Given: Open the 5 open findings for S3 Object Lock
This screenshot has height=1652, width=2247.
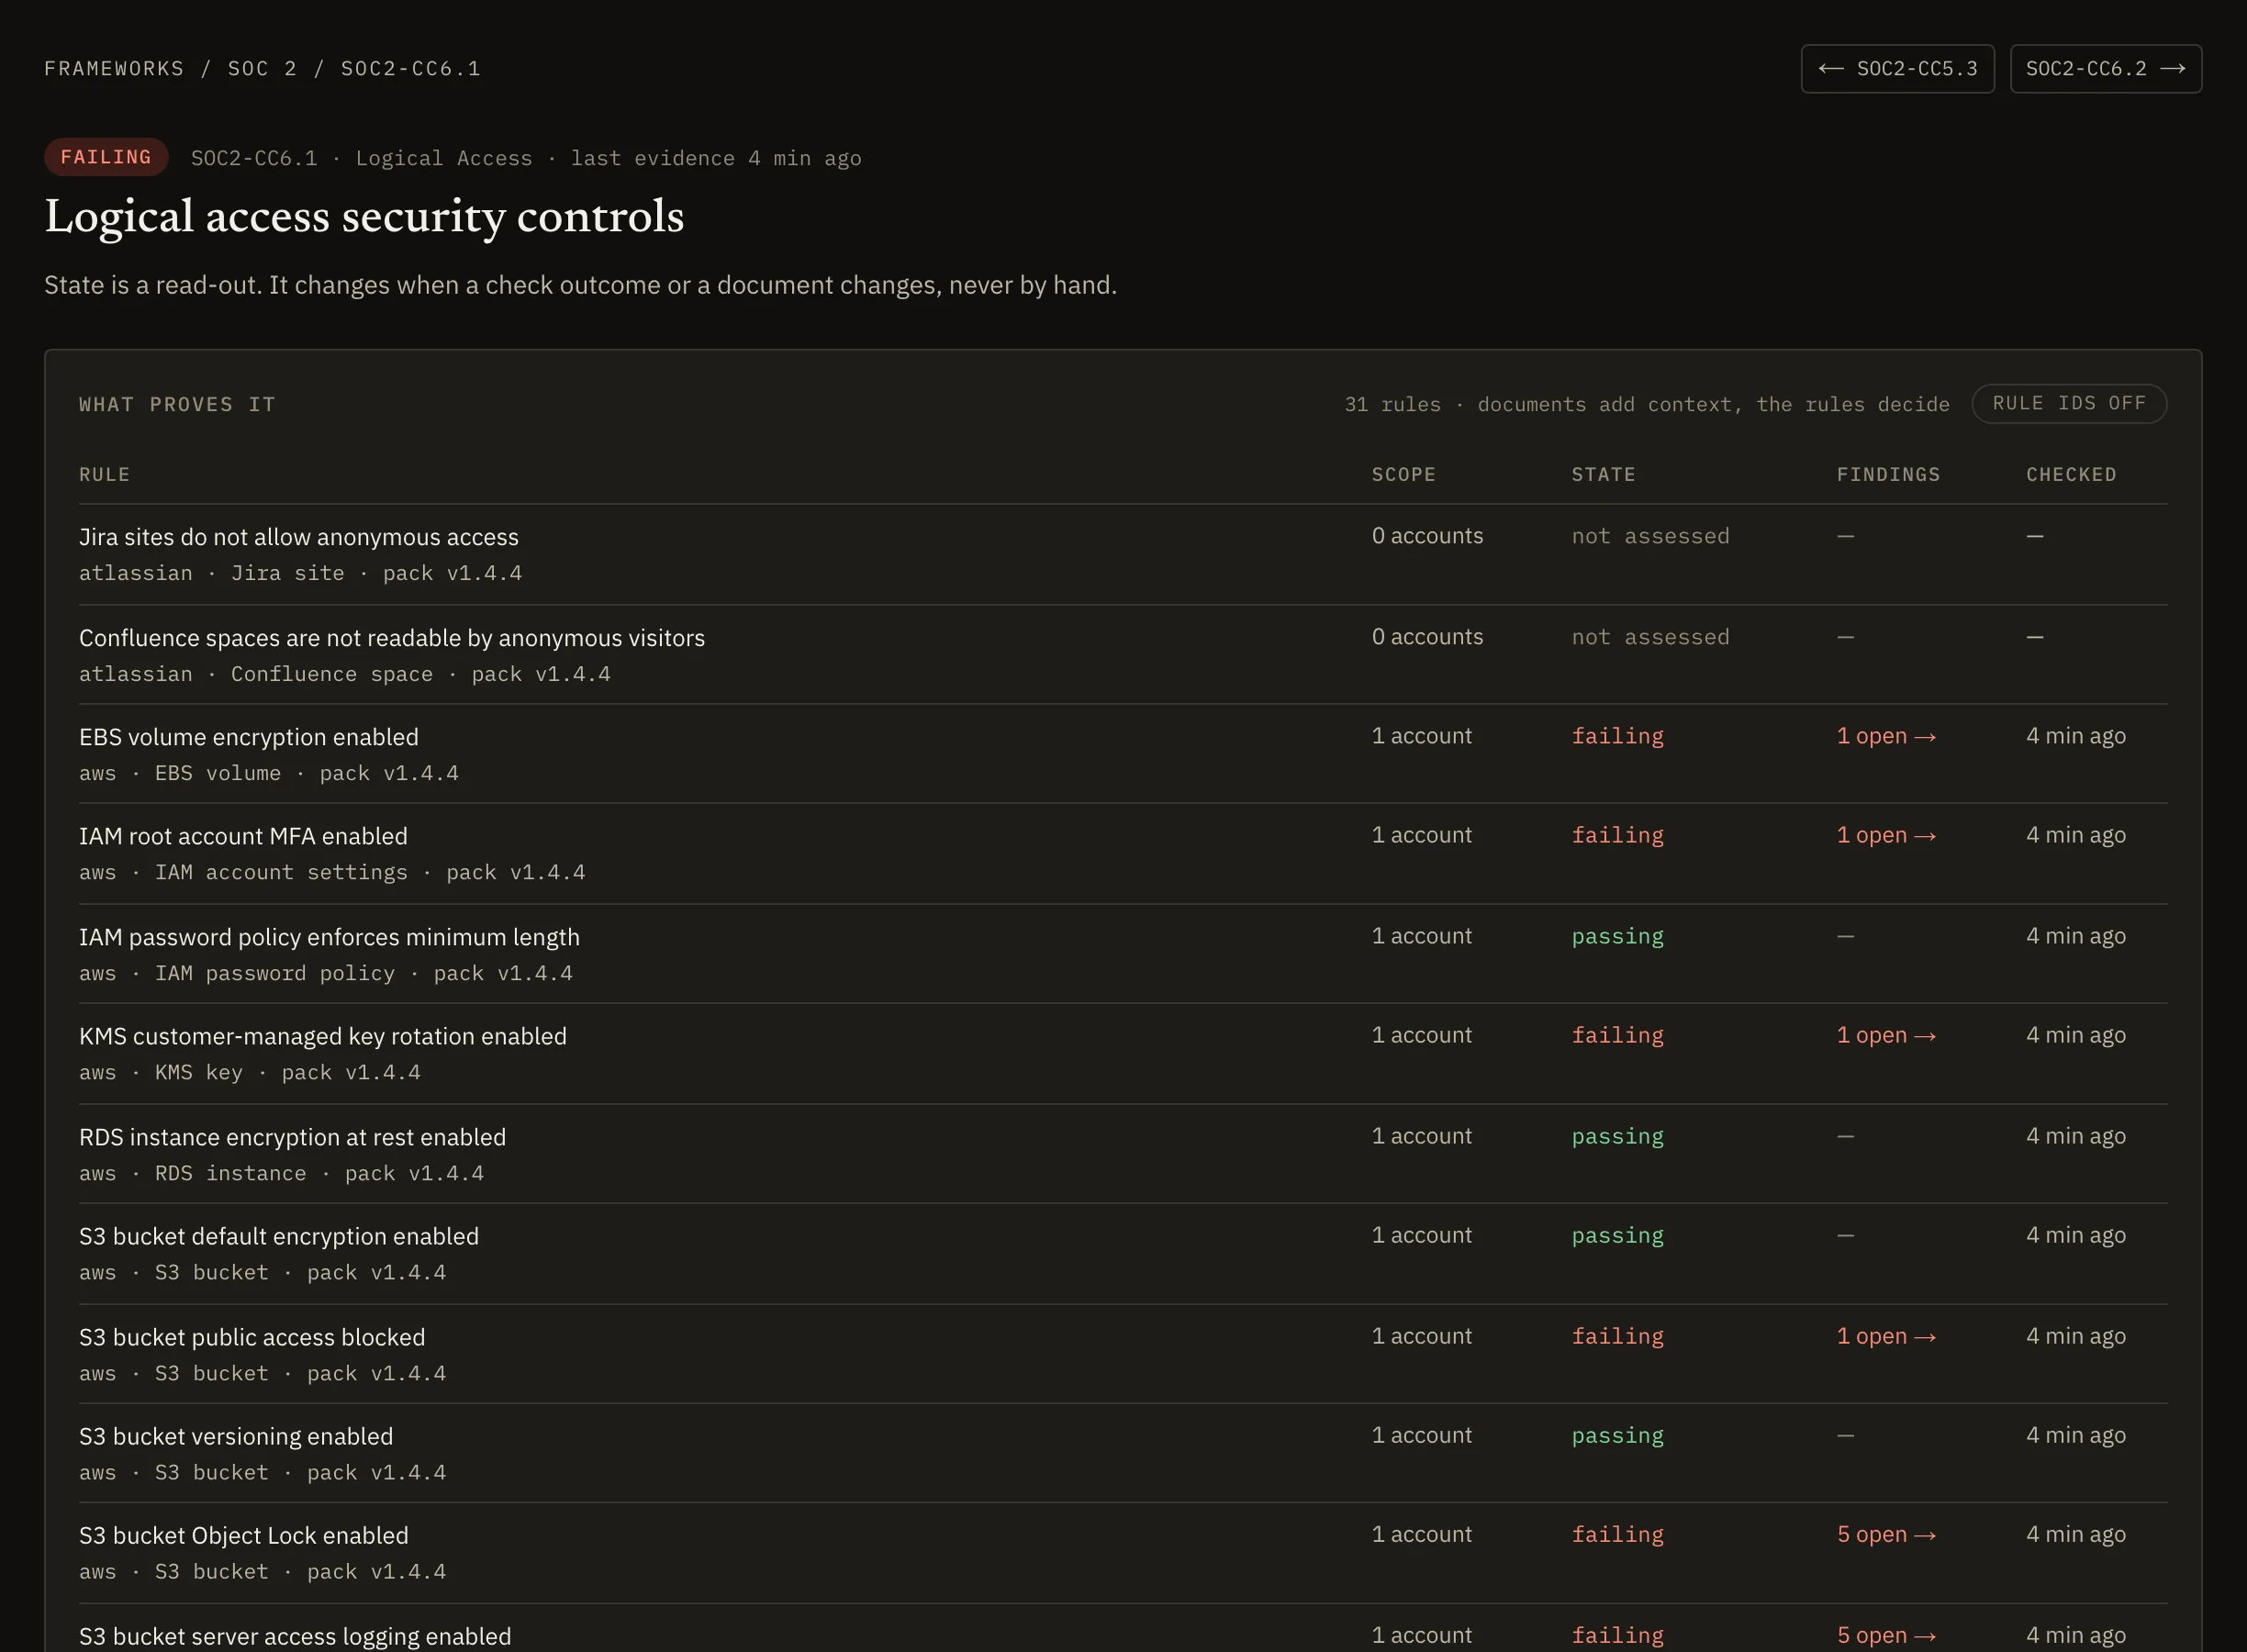Looking at the screenshot, I should pyautogui.click(x=1886, y=1534).
